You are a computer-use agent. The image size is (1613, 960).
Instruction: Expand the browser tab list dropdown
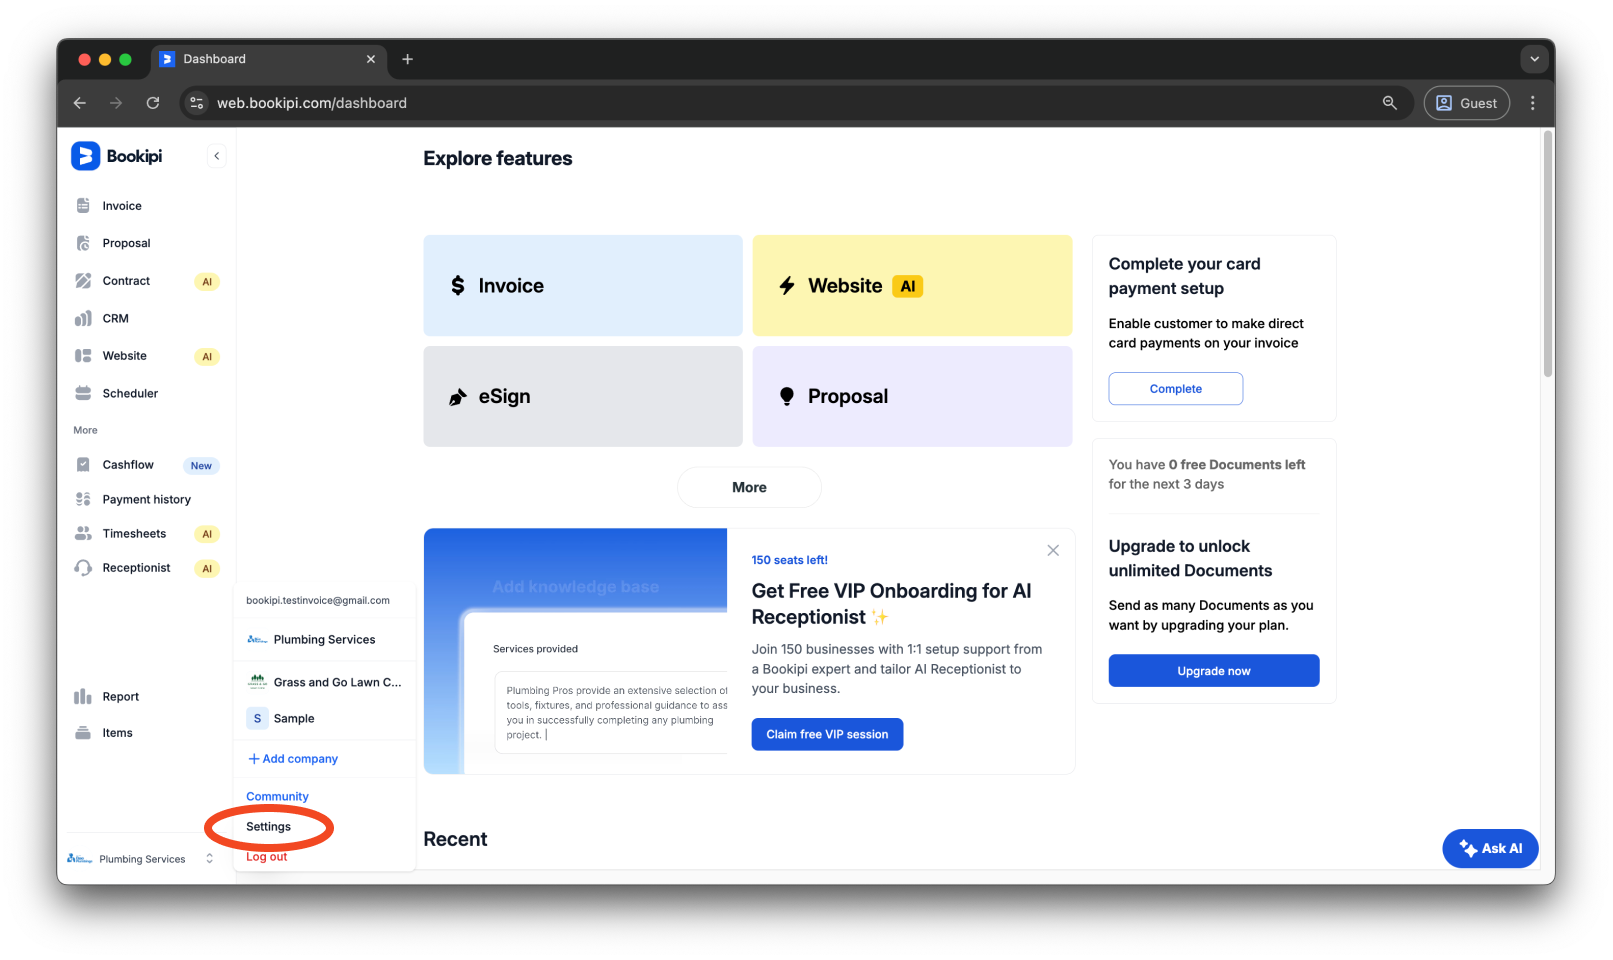[x=1534, y=59]
